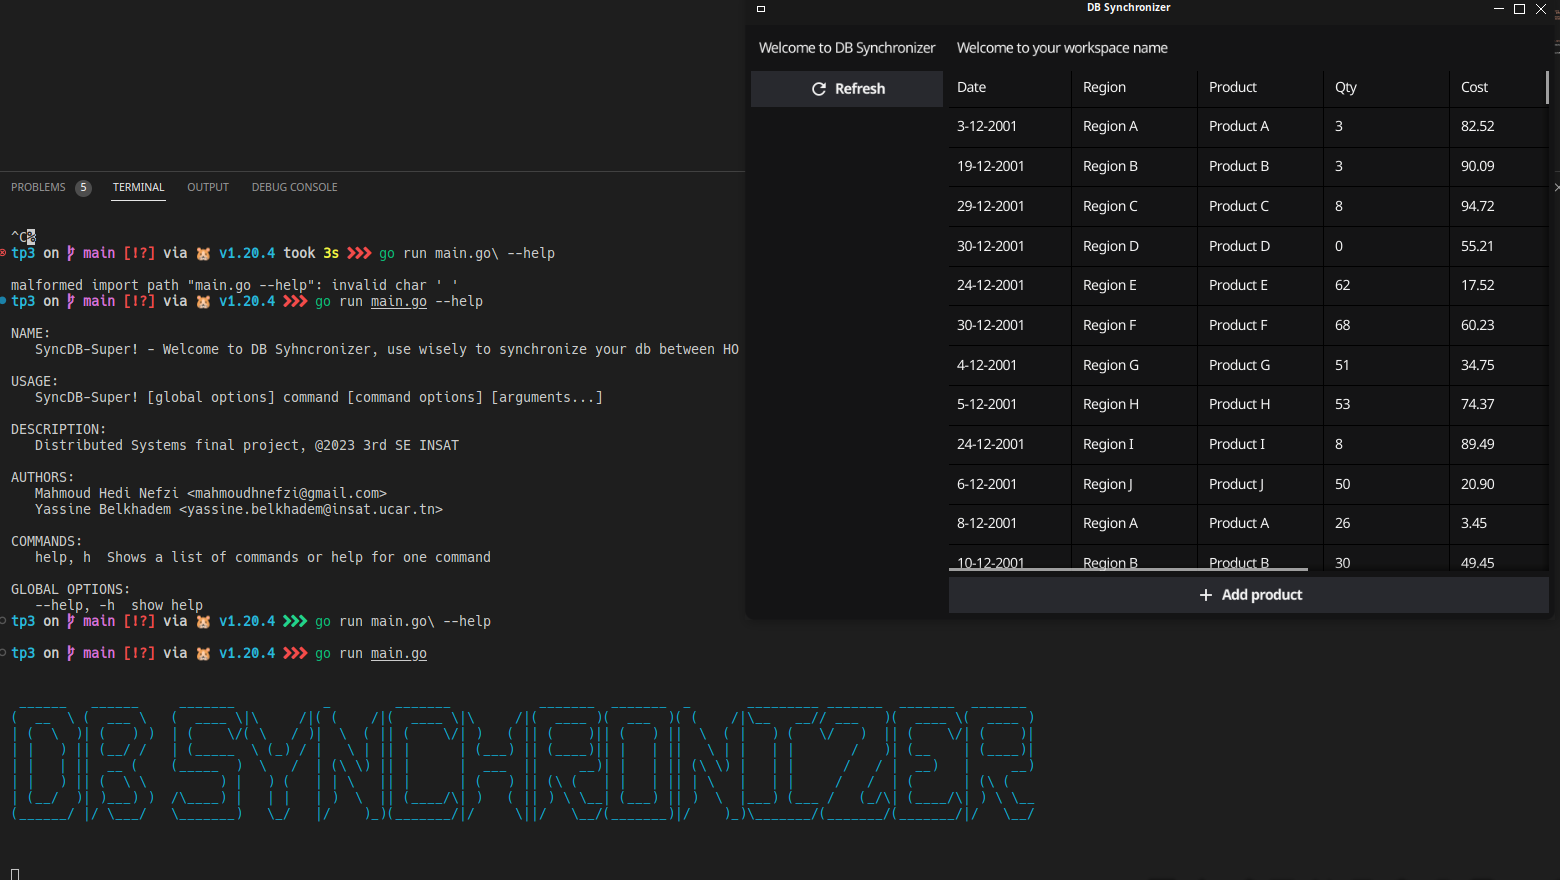
Task: Click the Product column header
Action: [1260, 88]
